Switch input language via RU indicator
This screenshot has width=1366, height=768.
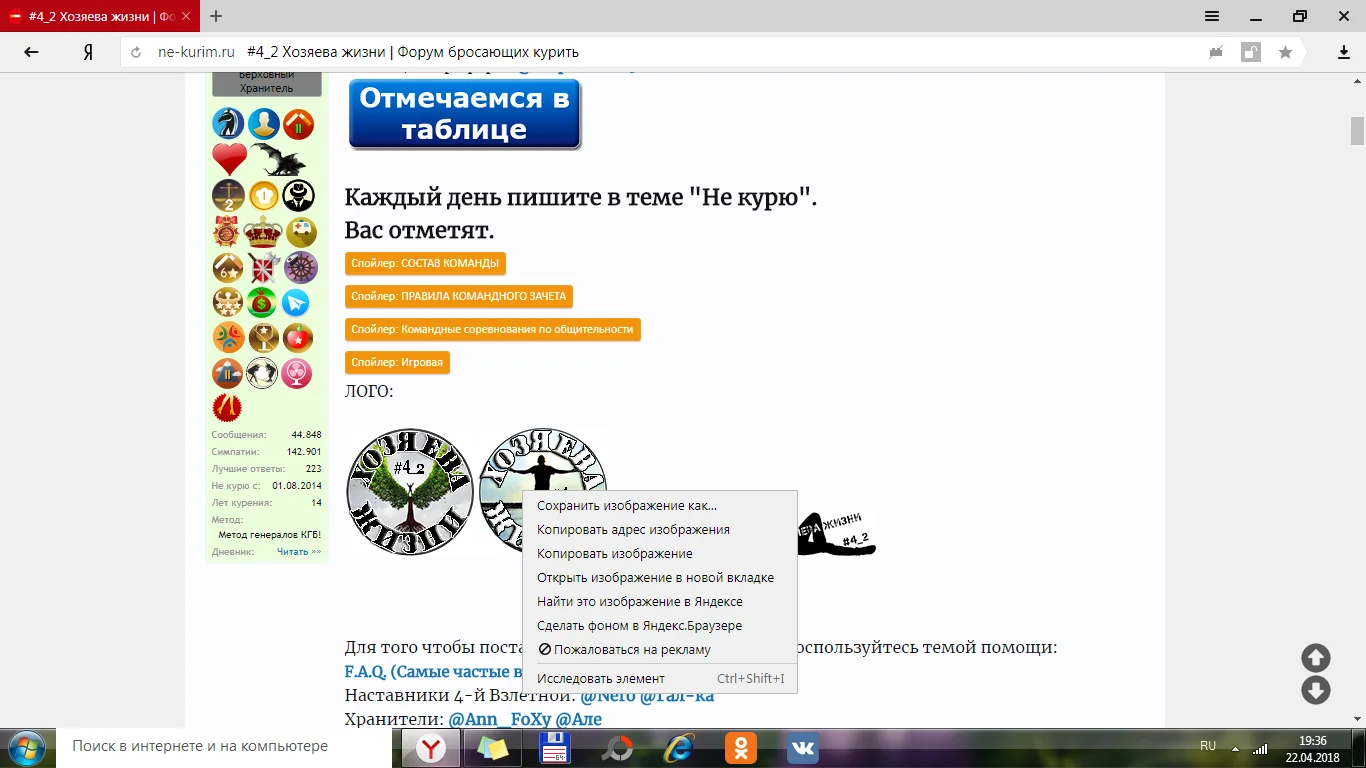pos(1208,746)
